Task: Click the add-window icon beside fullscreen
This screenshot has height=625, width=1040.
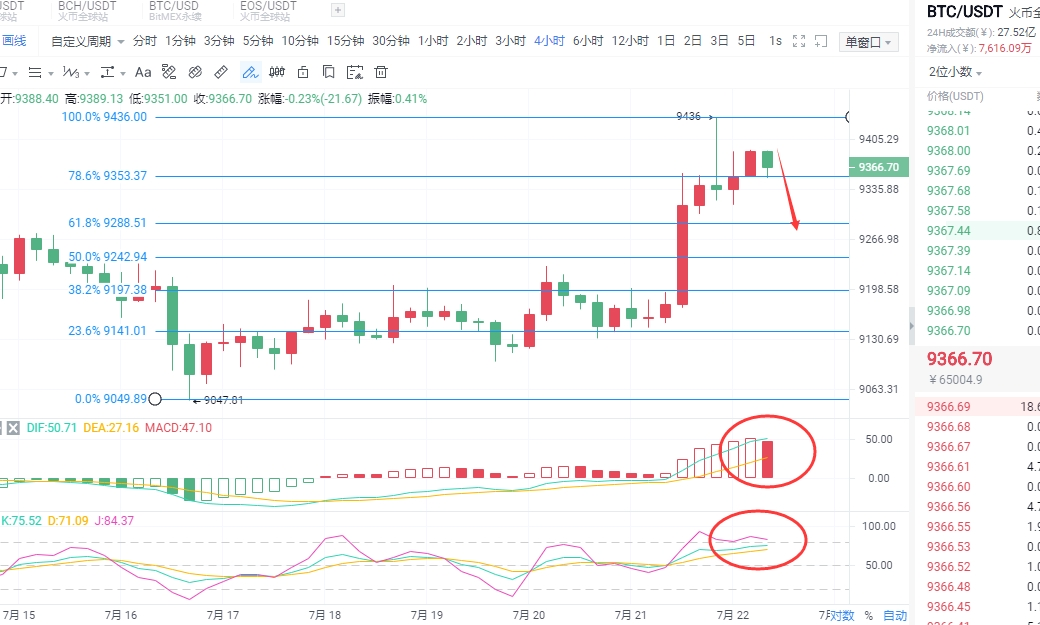Action: 824,41
